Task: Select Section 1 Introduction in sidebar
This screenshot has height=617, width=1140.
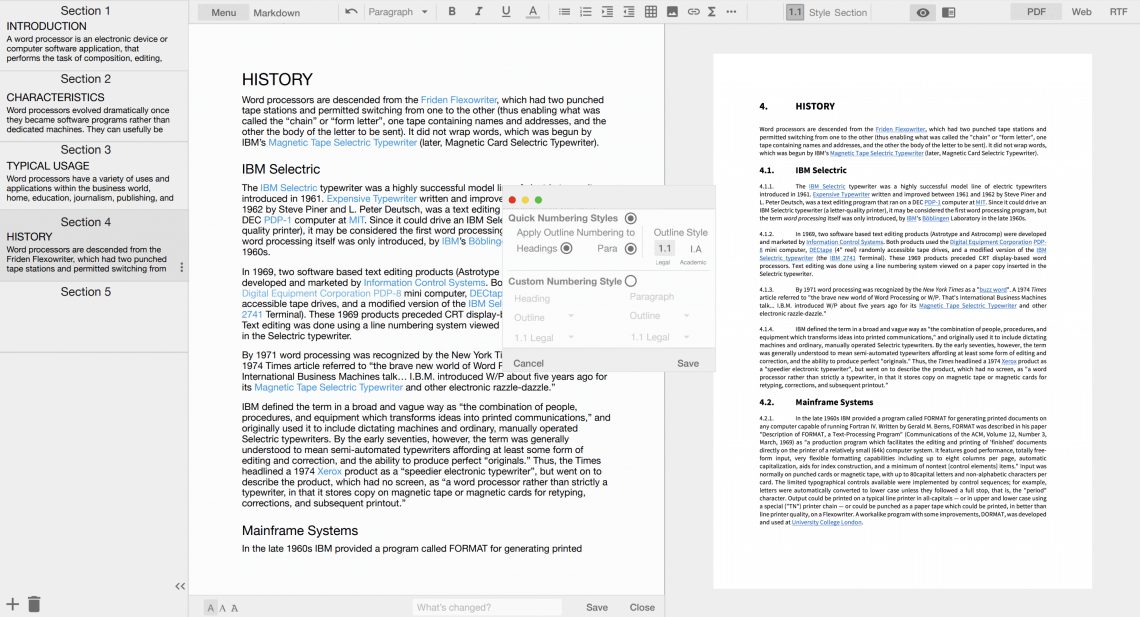Action: [x=94, y=35]
